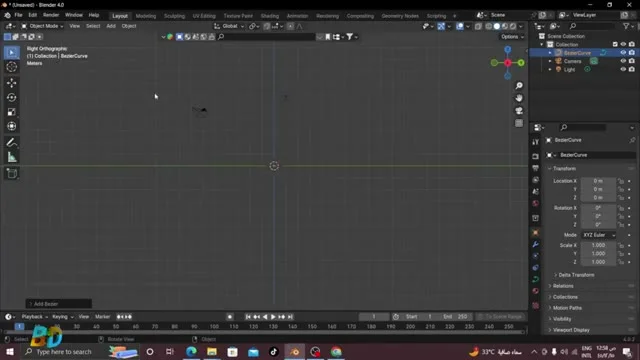Image resolution: width=640 pixels, height=360 pixels.
Task: Open the Add menu in viewport header
Action: (111, 26)
